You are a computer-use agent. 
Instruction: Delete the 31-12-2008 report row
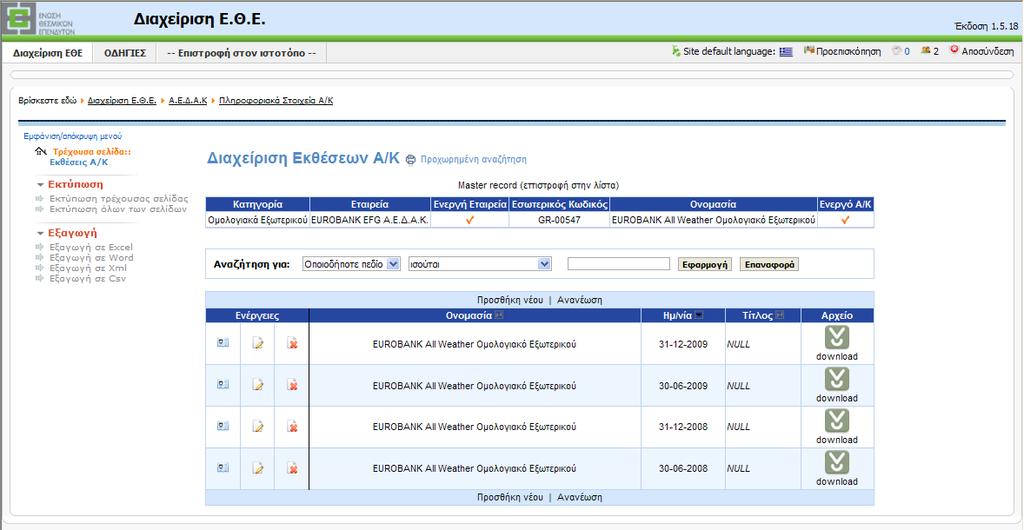pos(293,426)
